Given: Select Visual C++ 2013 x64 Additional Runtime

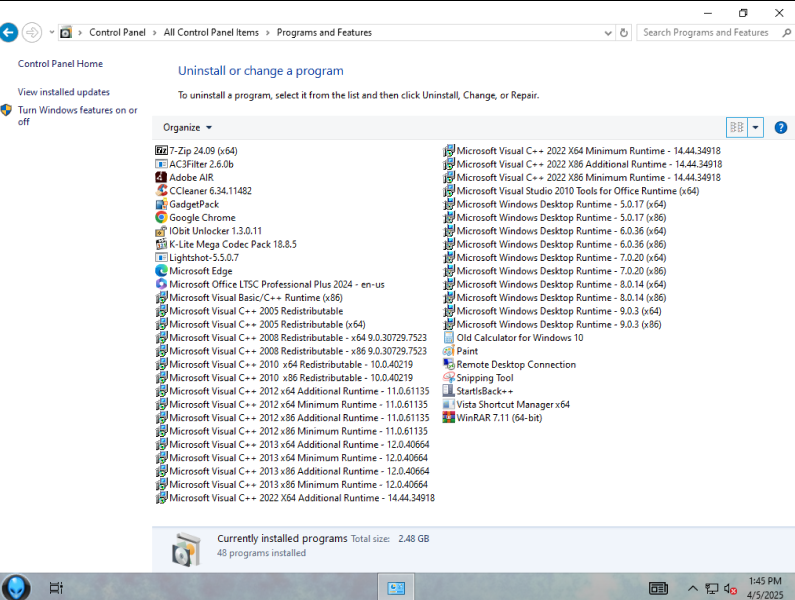Looking at the screenshot, I should pos(293,444).
